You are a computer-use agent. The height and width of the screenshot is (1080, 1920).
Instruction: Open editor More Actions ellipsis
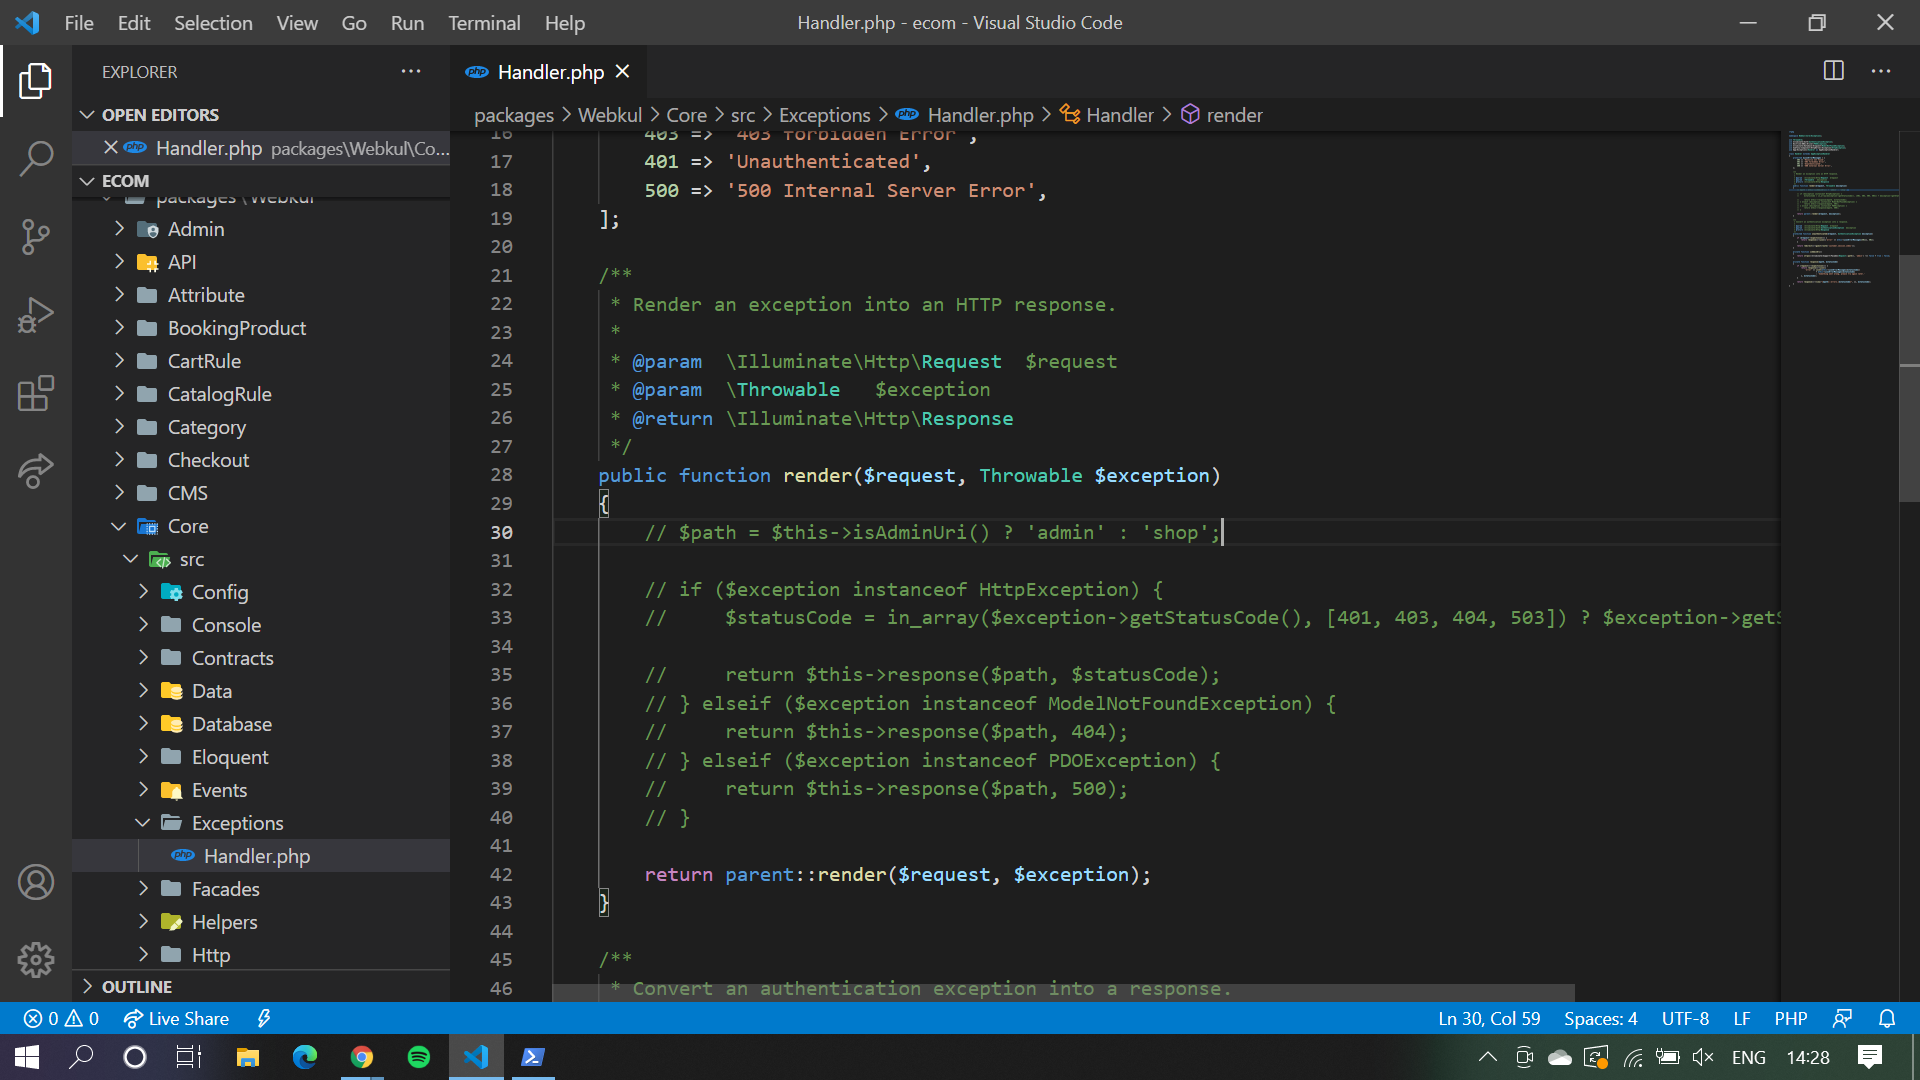pyautogui.click(x=1881, y=71)
